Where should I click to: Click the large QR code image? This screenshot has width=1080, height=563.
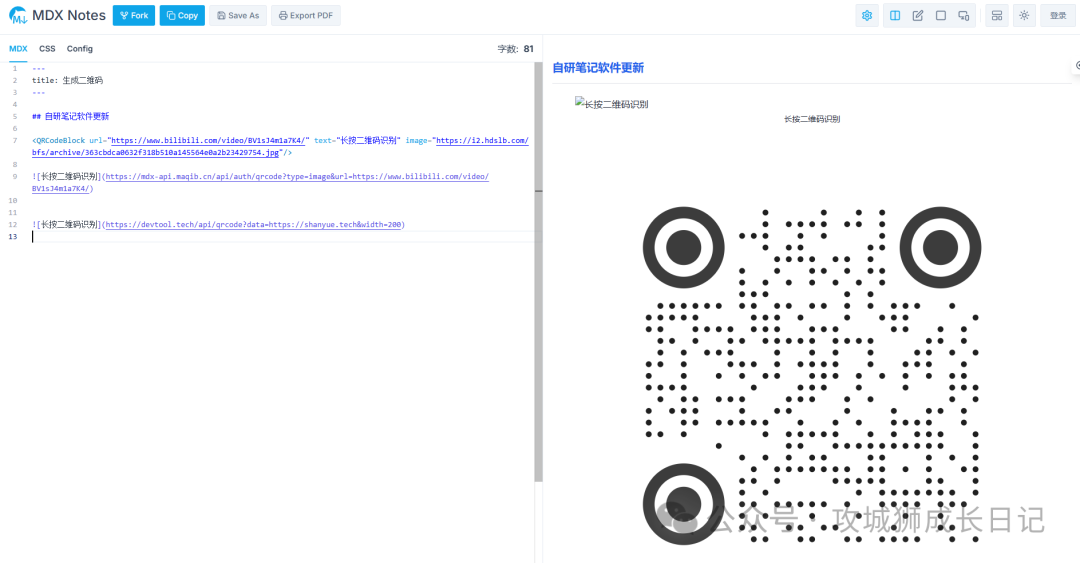pyautogui.click(x=811, y=374)
